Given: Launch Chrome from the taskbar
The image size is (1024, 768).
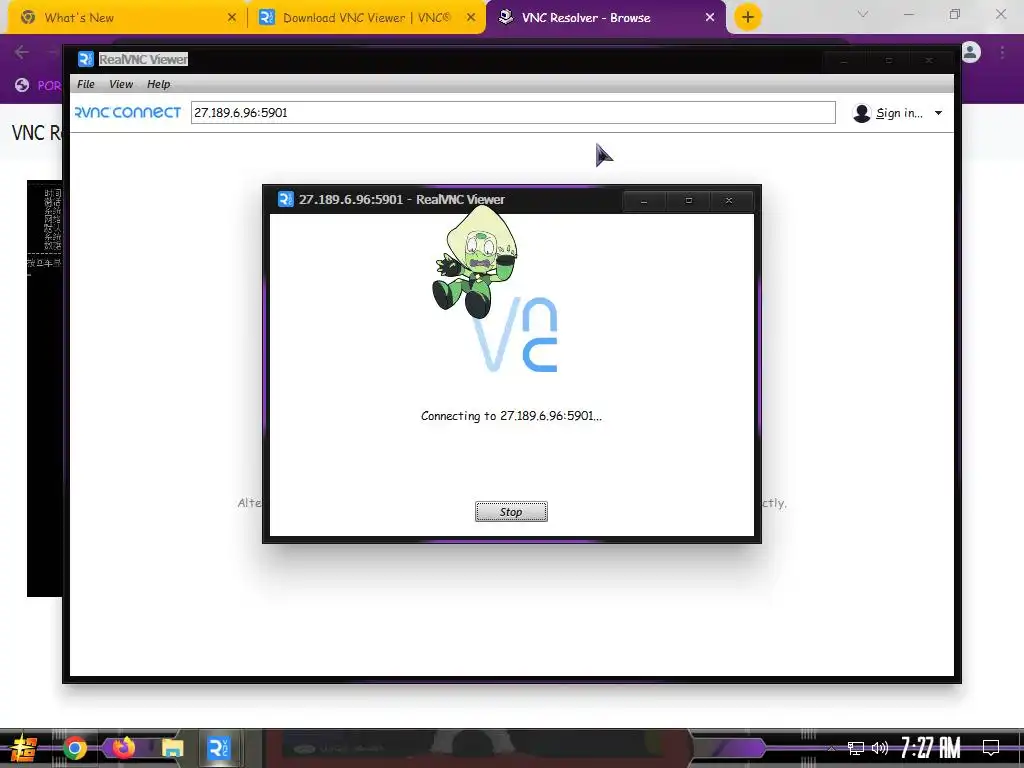Looking at the screenshot, I should tap(74, 748).
